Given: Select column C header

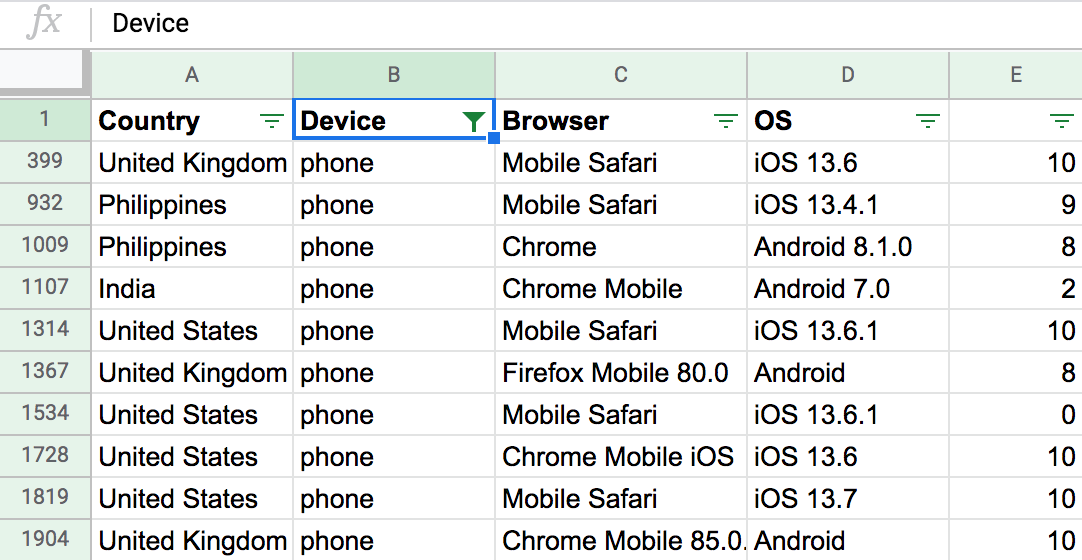Looking at the screenshot, I should 621,75.
